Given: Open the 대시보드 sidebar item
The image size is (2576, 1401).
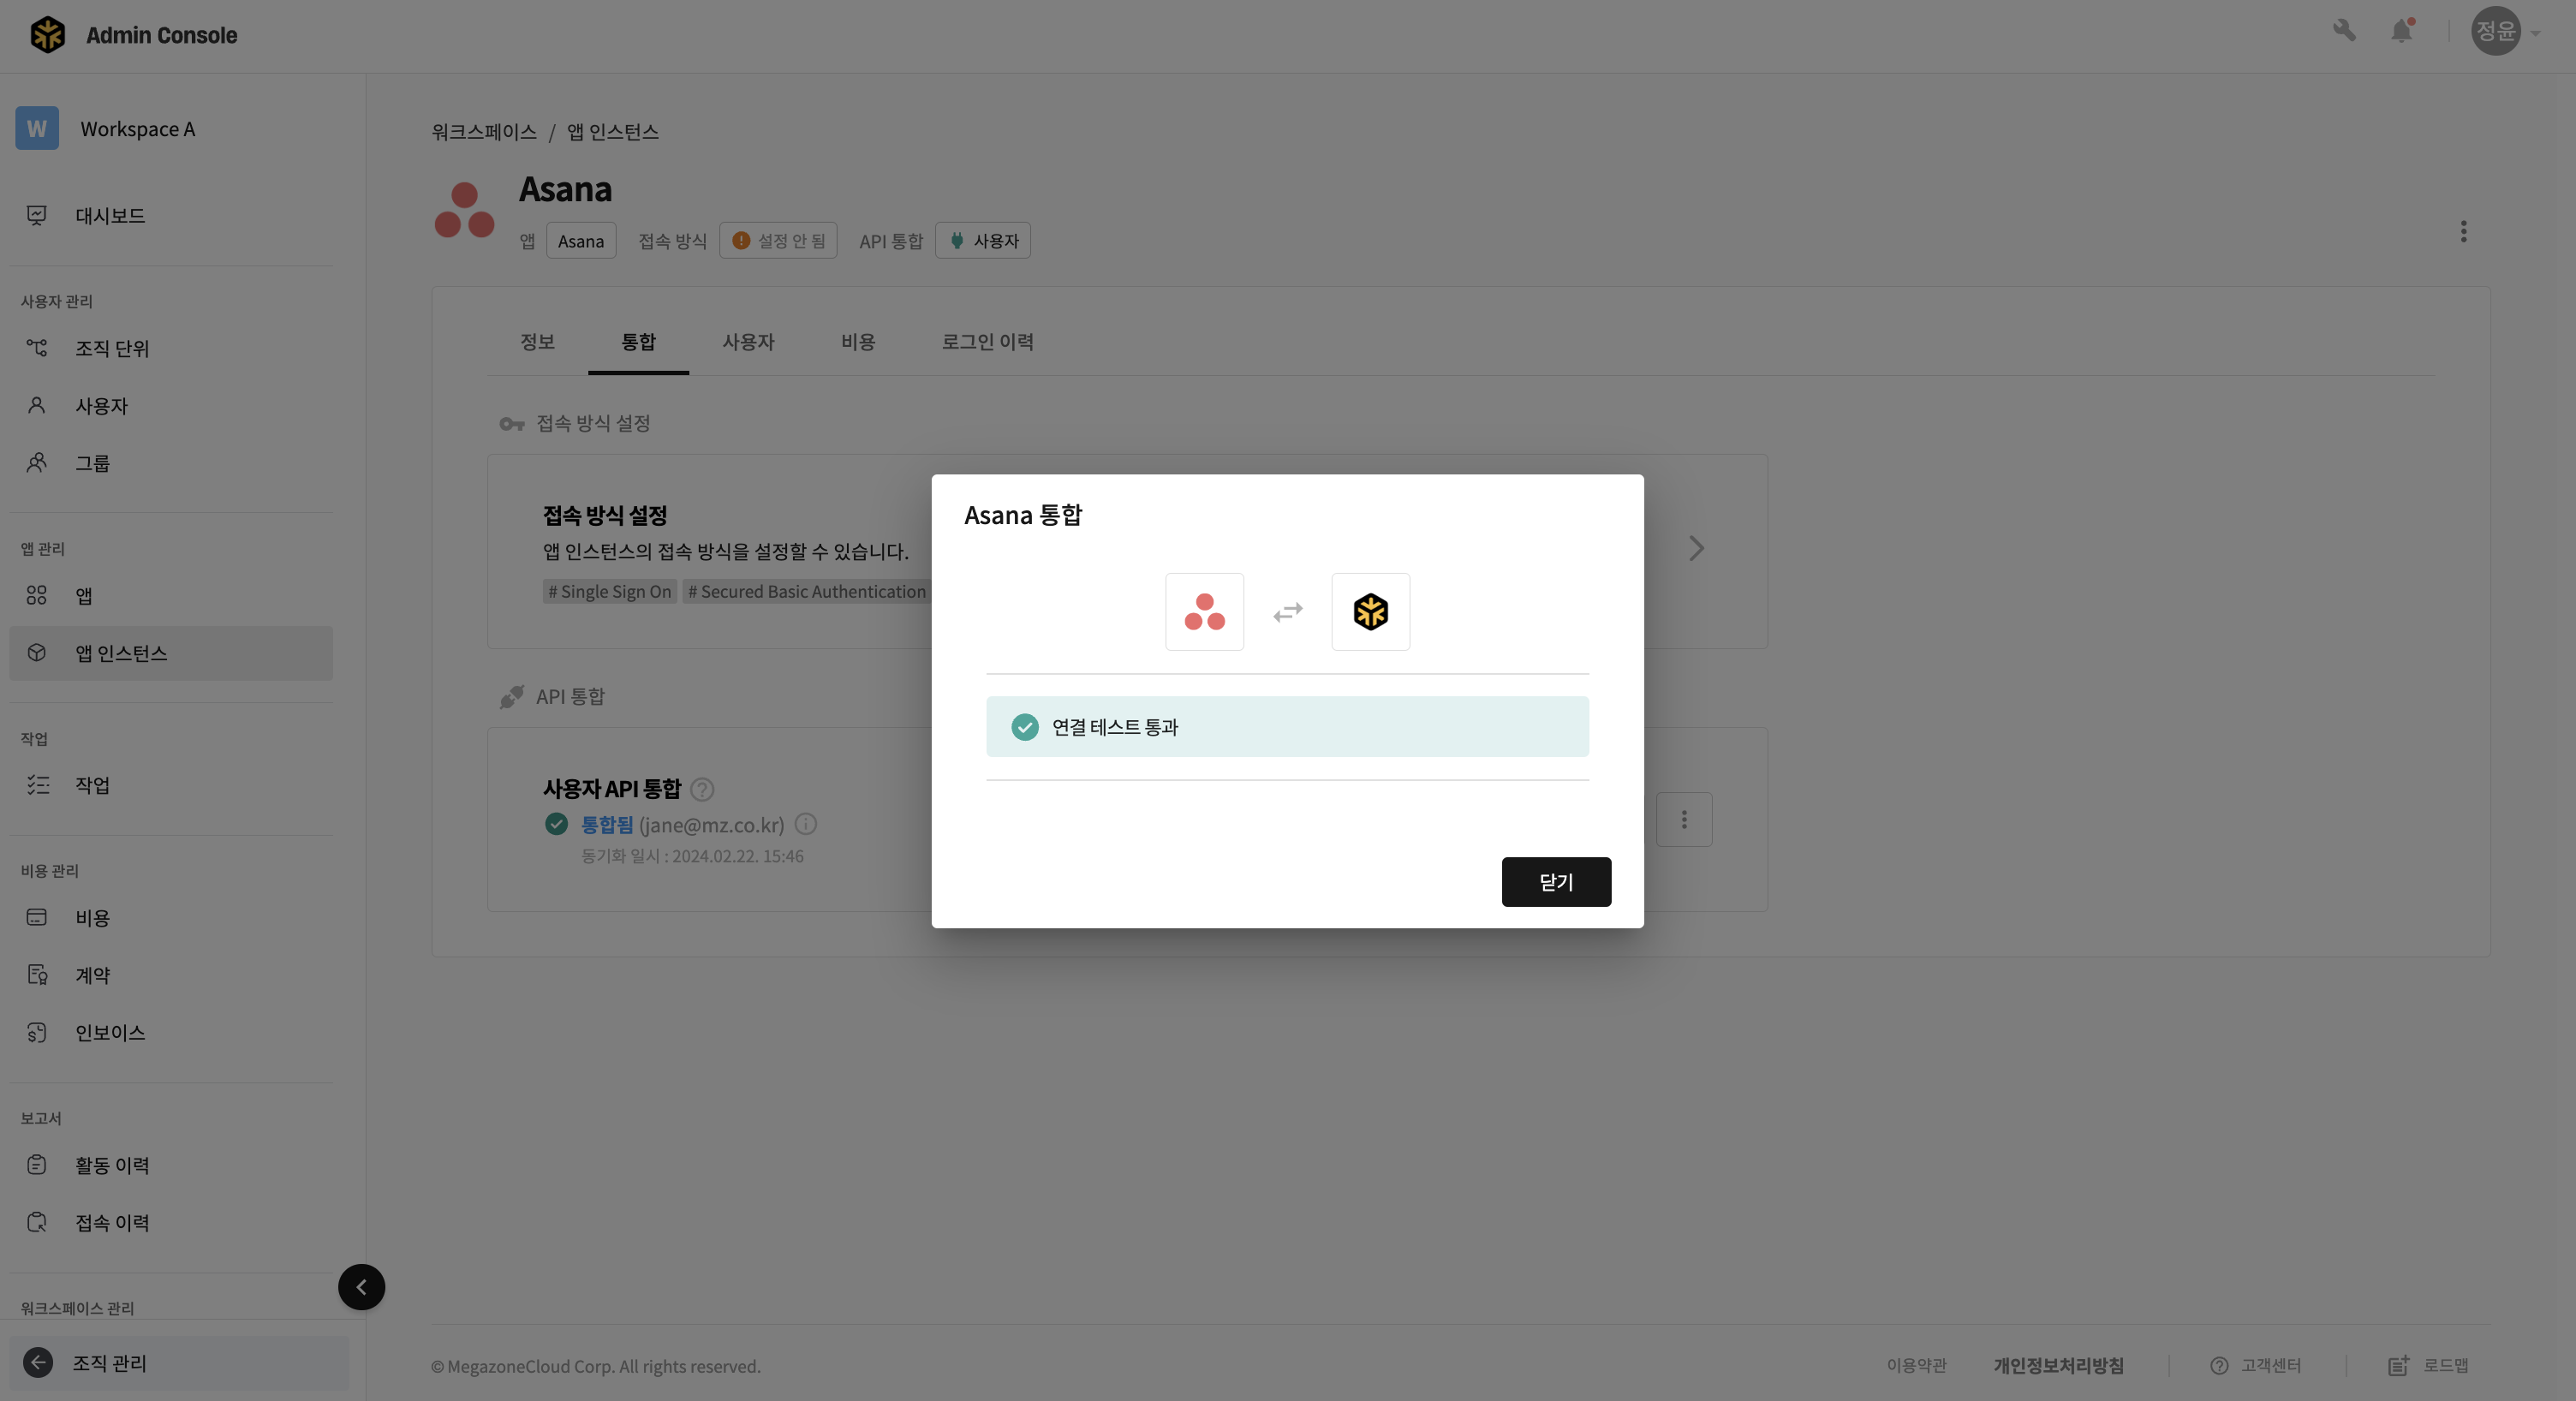Looking at the screenshot, I should (110, 216).
